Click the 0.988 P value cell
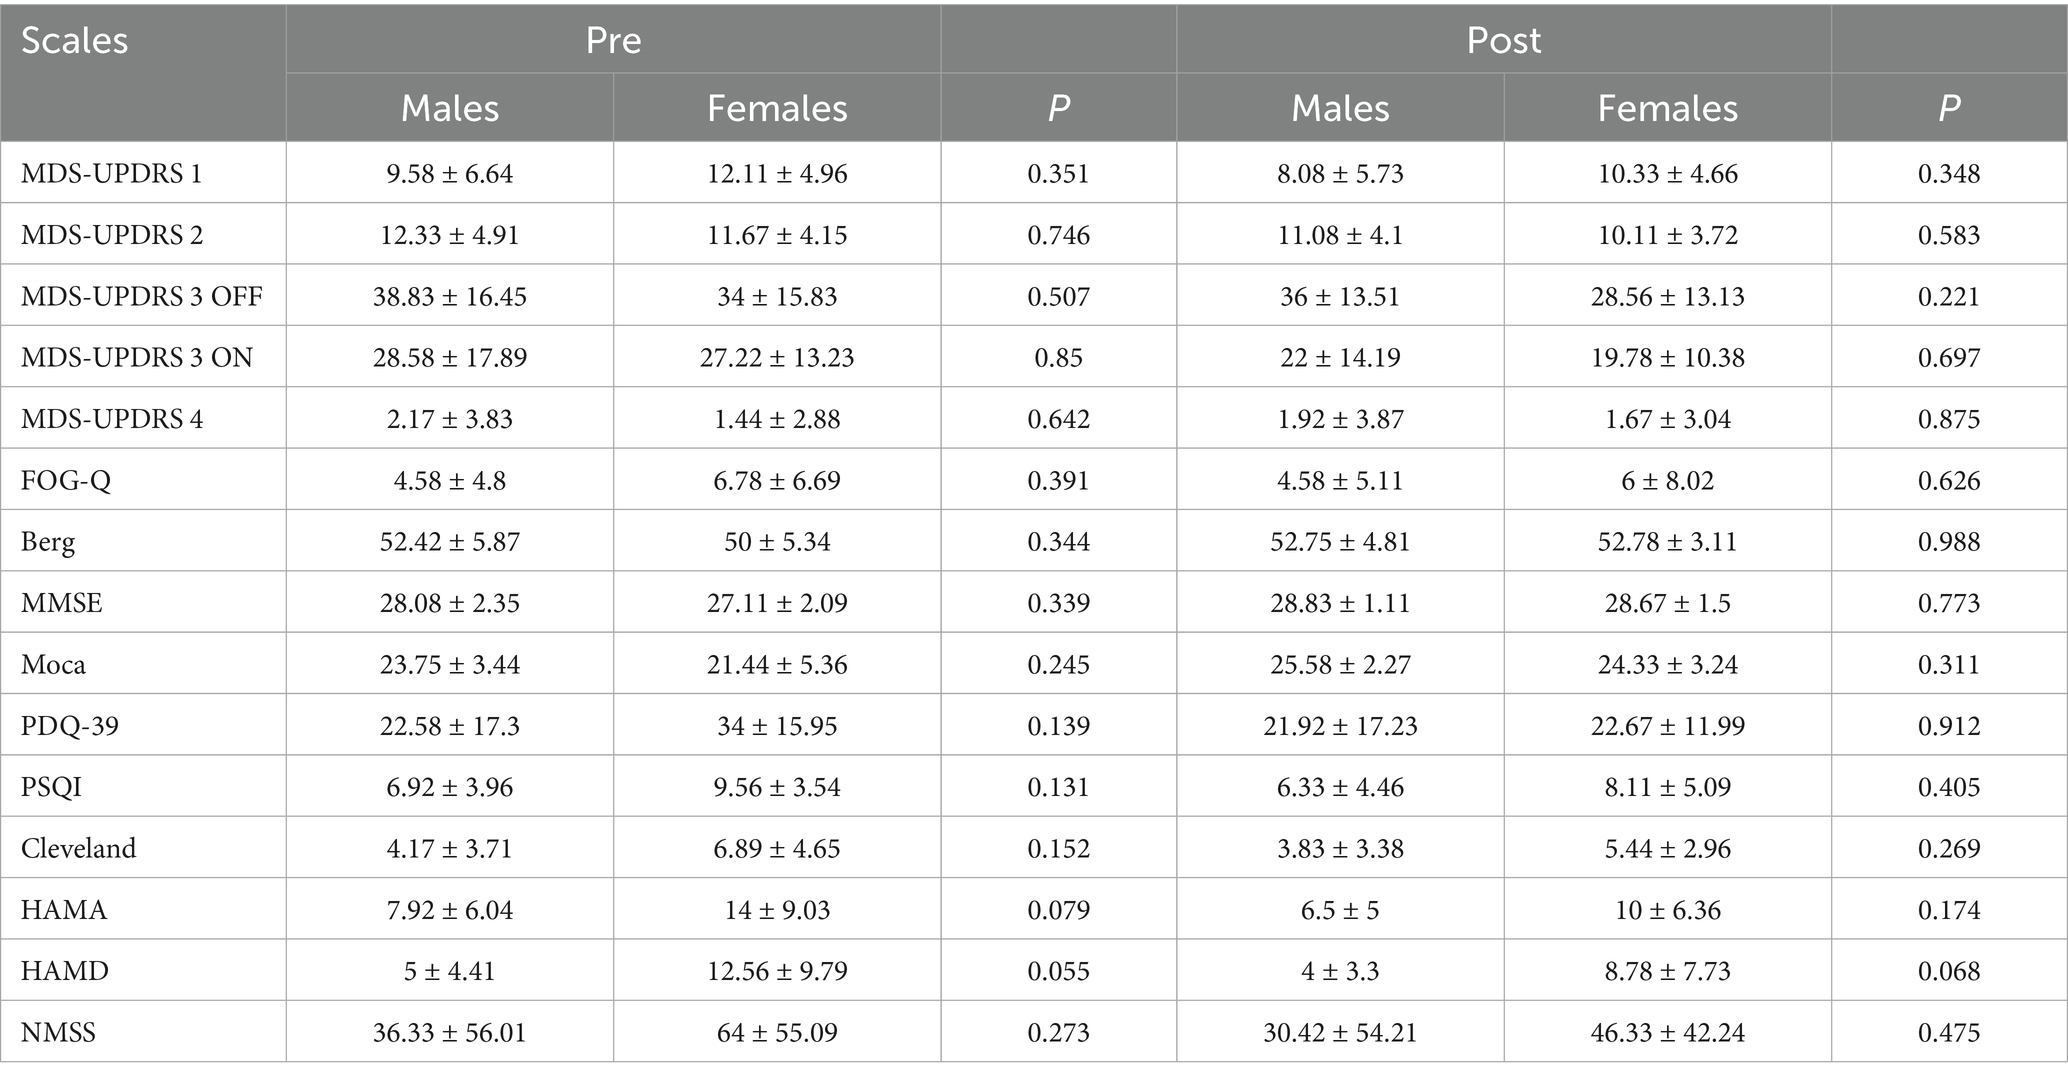The height and width of the screenshot is (1080, 2068). (x=1948, y=542)
